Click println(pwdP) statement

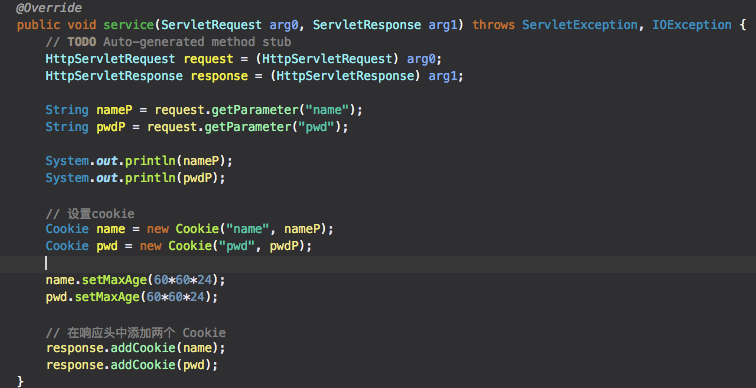(x=175, y=178)
